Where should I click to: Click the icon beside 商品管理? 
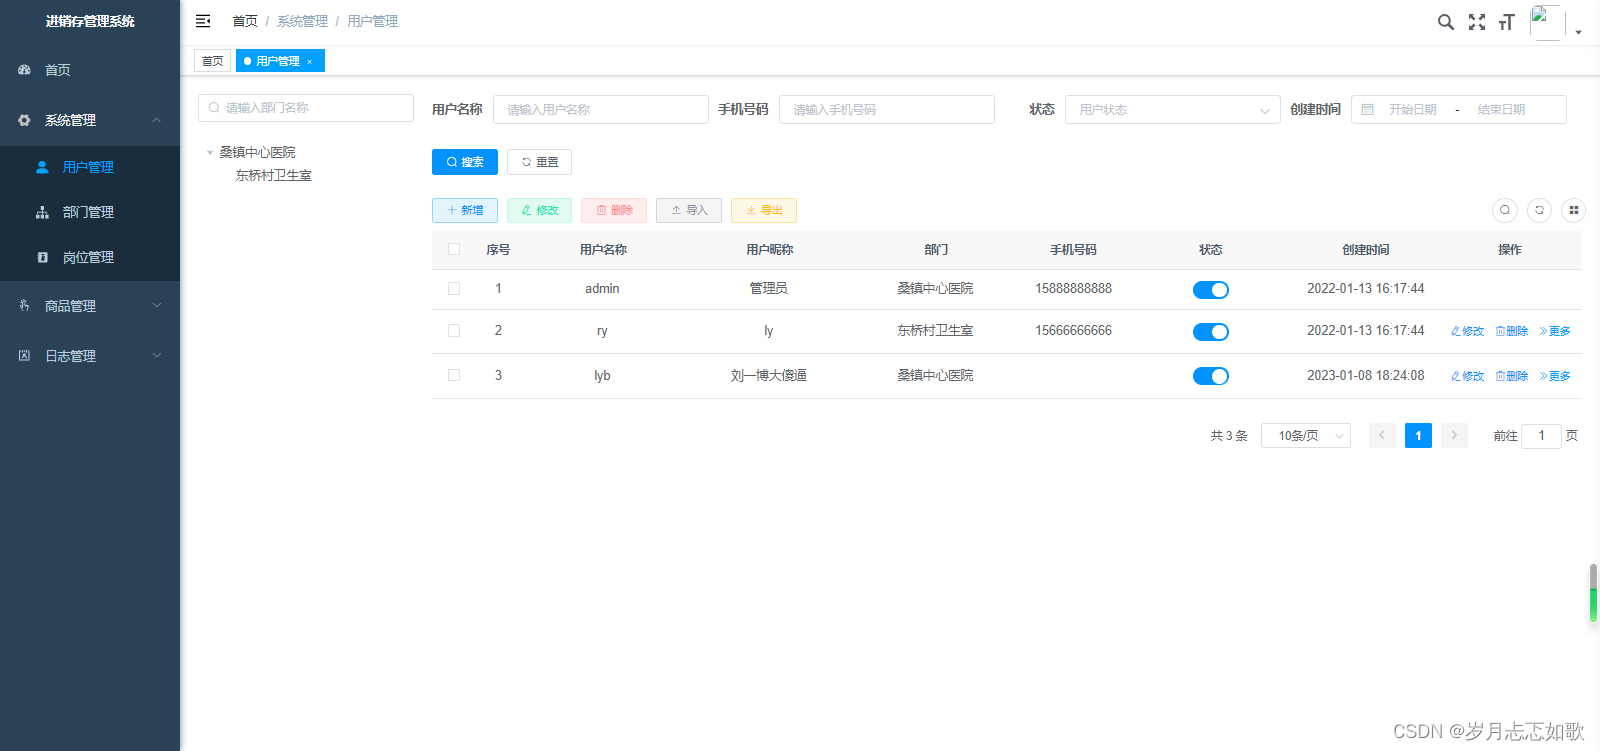(x=24, y=306)
